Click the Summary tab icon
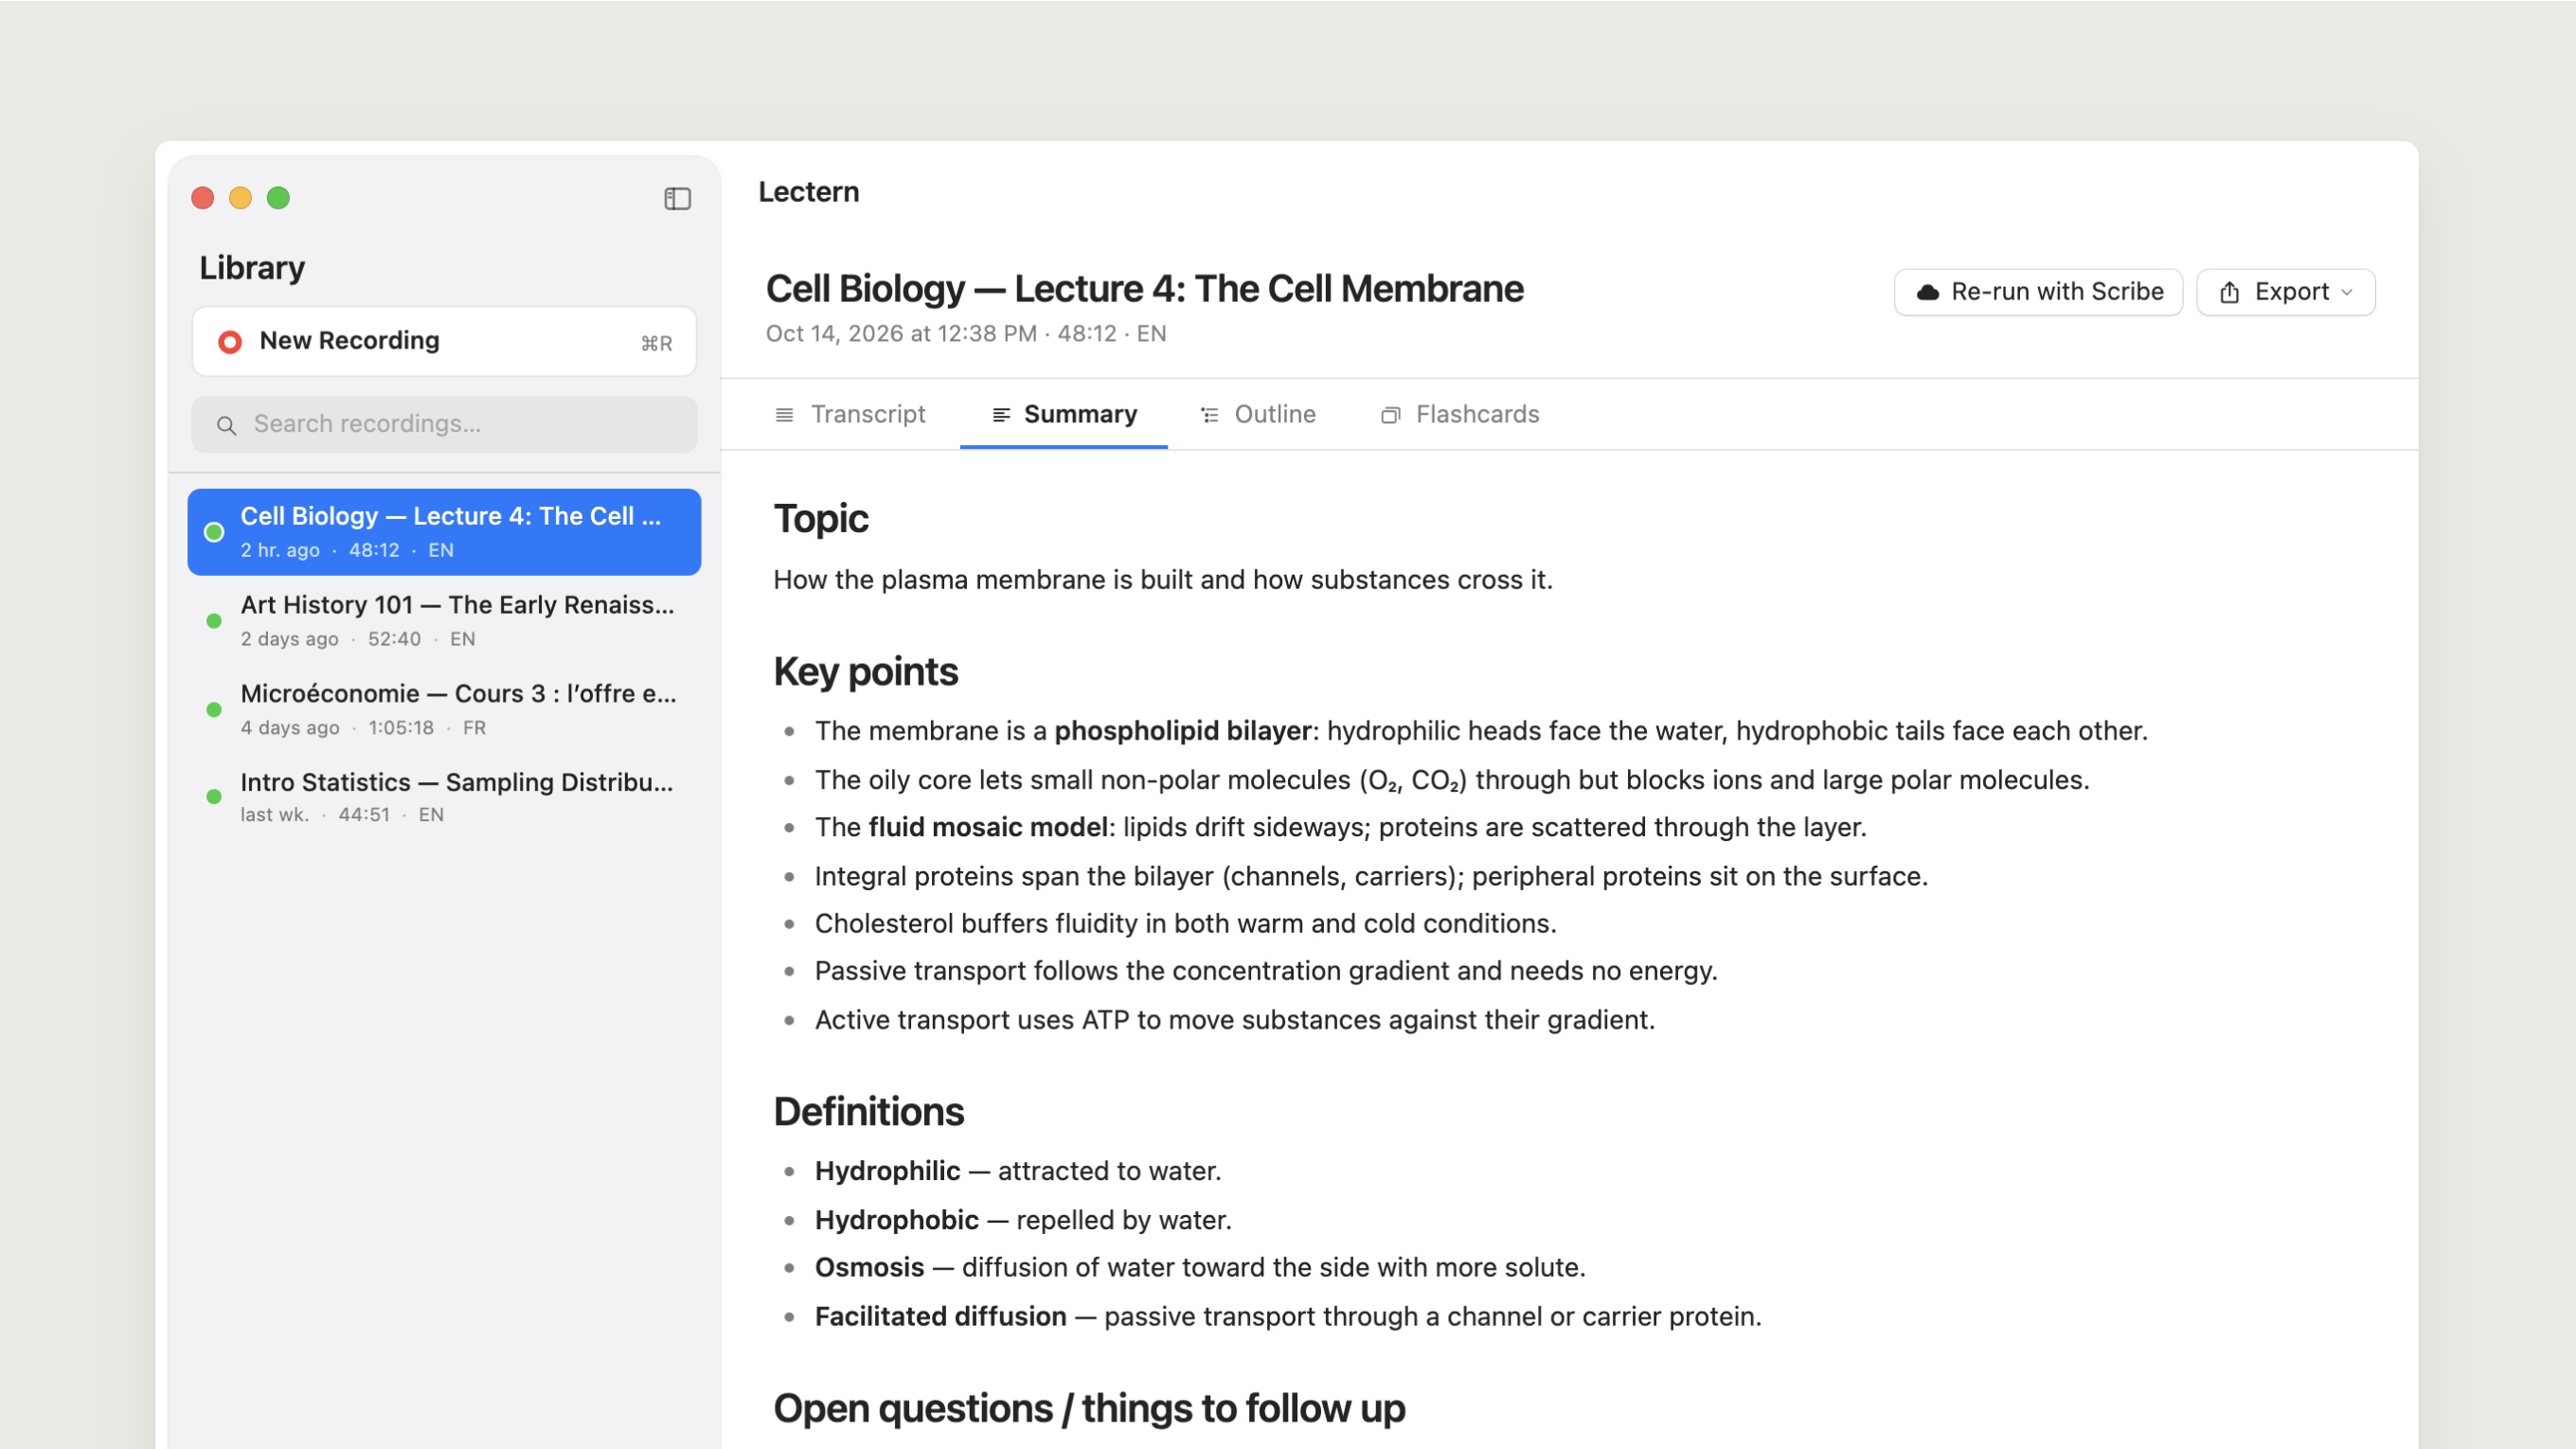The width and height of the screenshot is (2576, 1449). pyautogui.click(x=1001, y=415)
